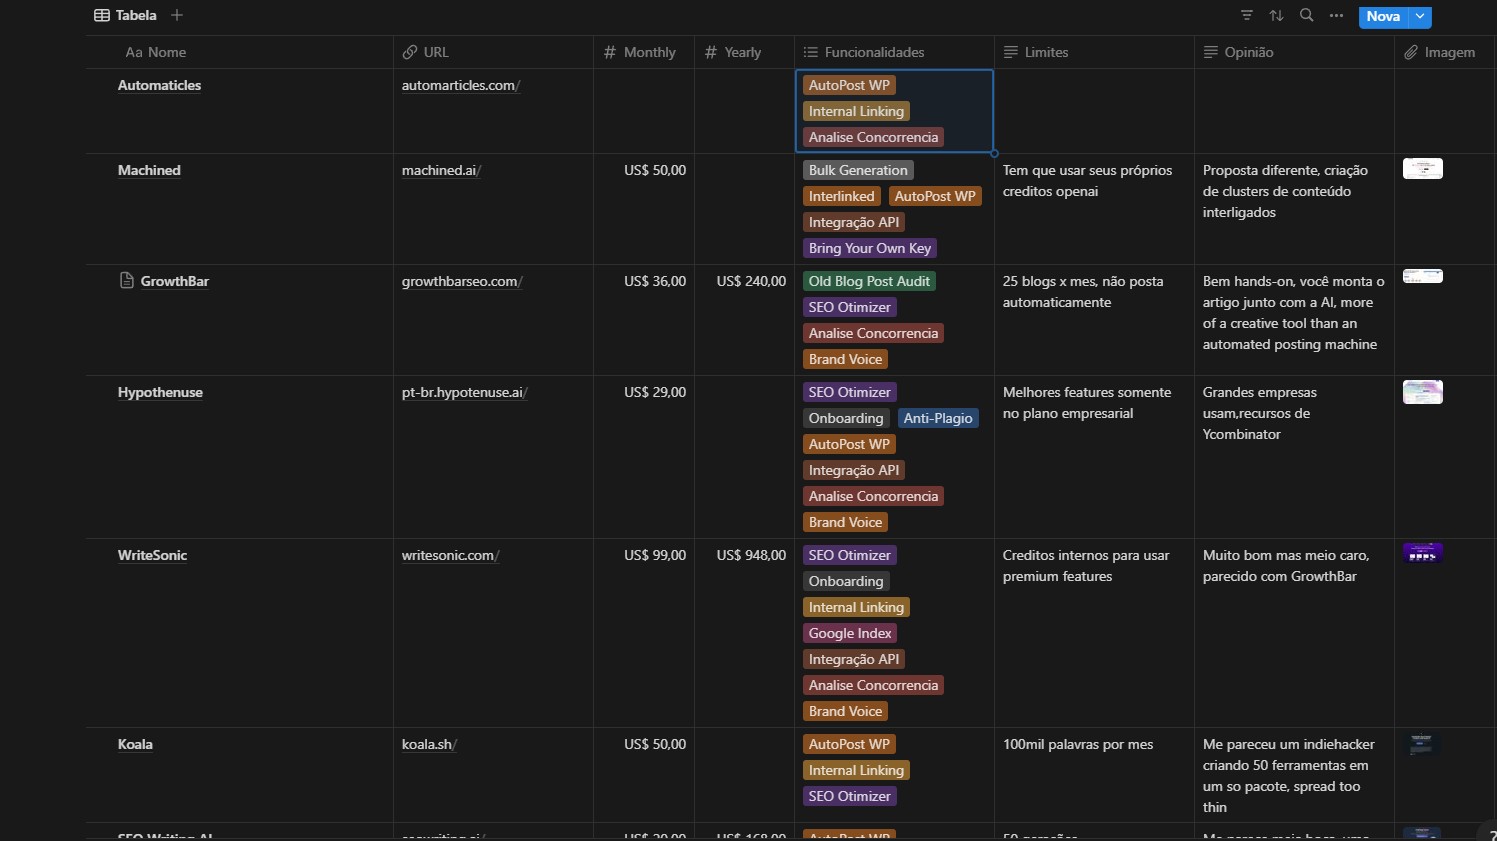The width and height of the screenshot is (1497, 841).
Task: Open the Machined row name
Action: tap(149, 171)
